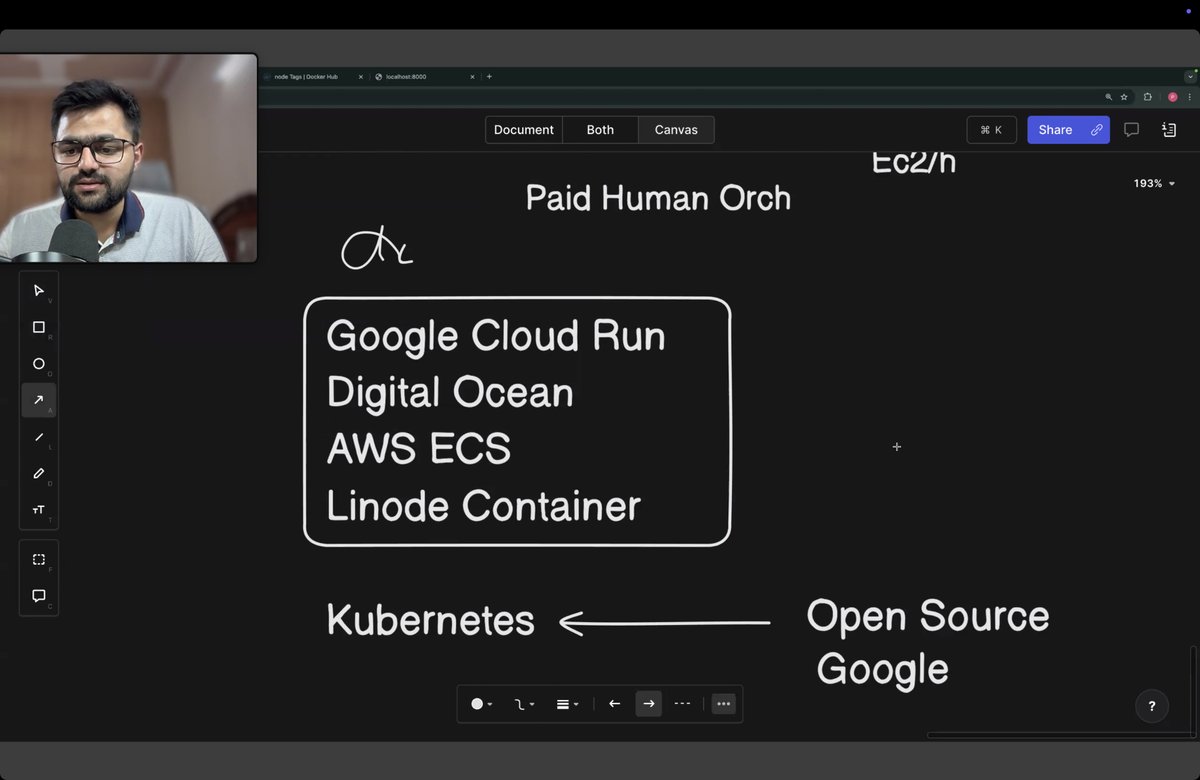1200x780 pixels.
Task: Open Chrome three-dot menu
Action: pos(1189,97)
